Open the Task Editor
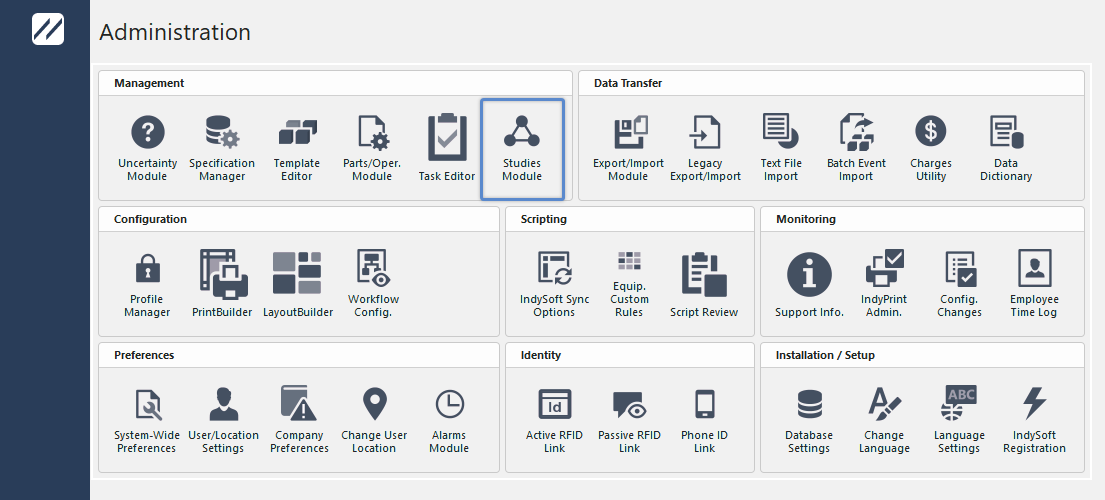Viewport: 1105px width, 500px height. pyautogui.click(x=447, y=149)
